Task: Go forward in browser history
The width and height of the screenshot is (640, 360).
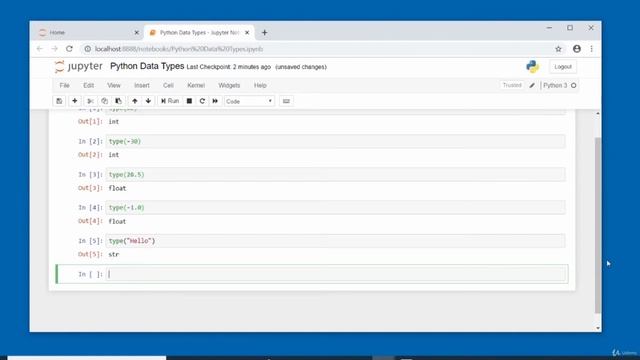Action: [x=55, y=49]
